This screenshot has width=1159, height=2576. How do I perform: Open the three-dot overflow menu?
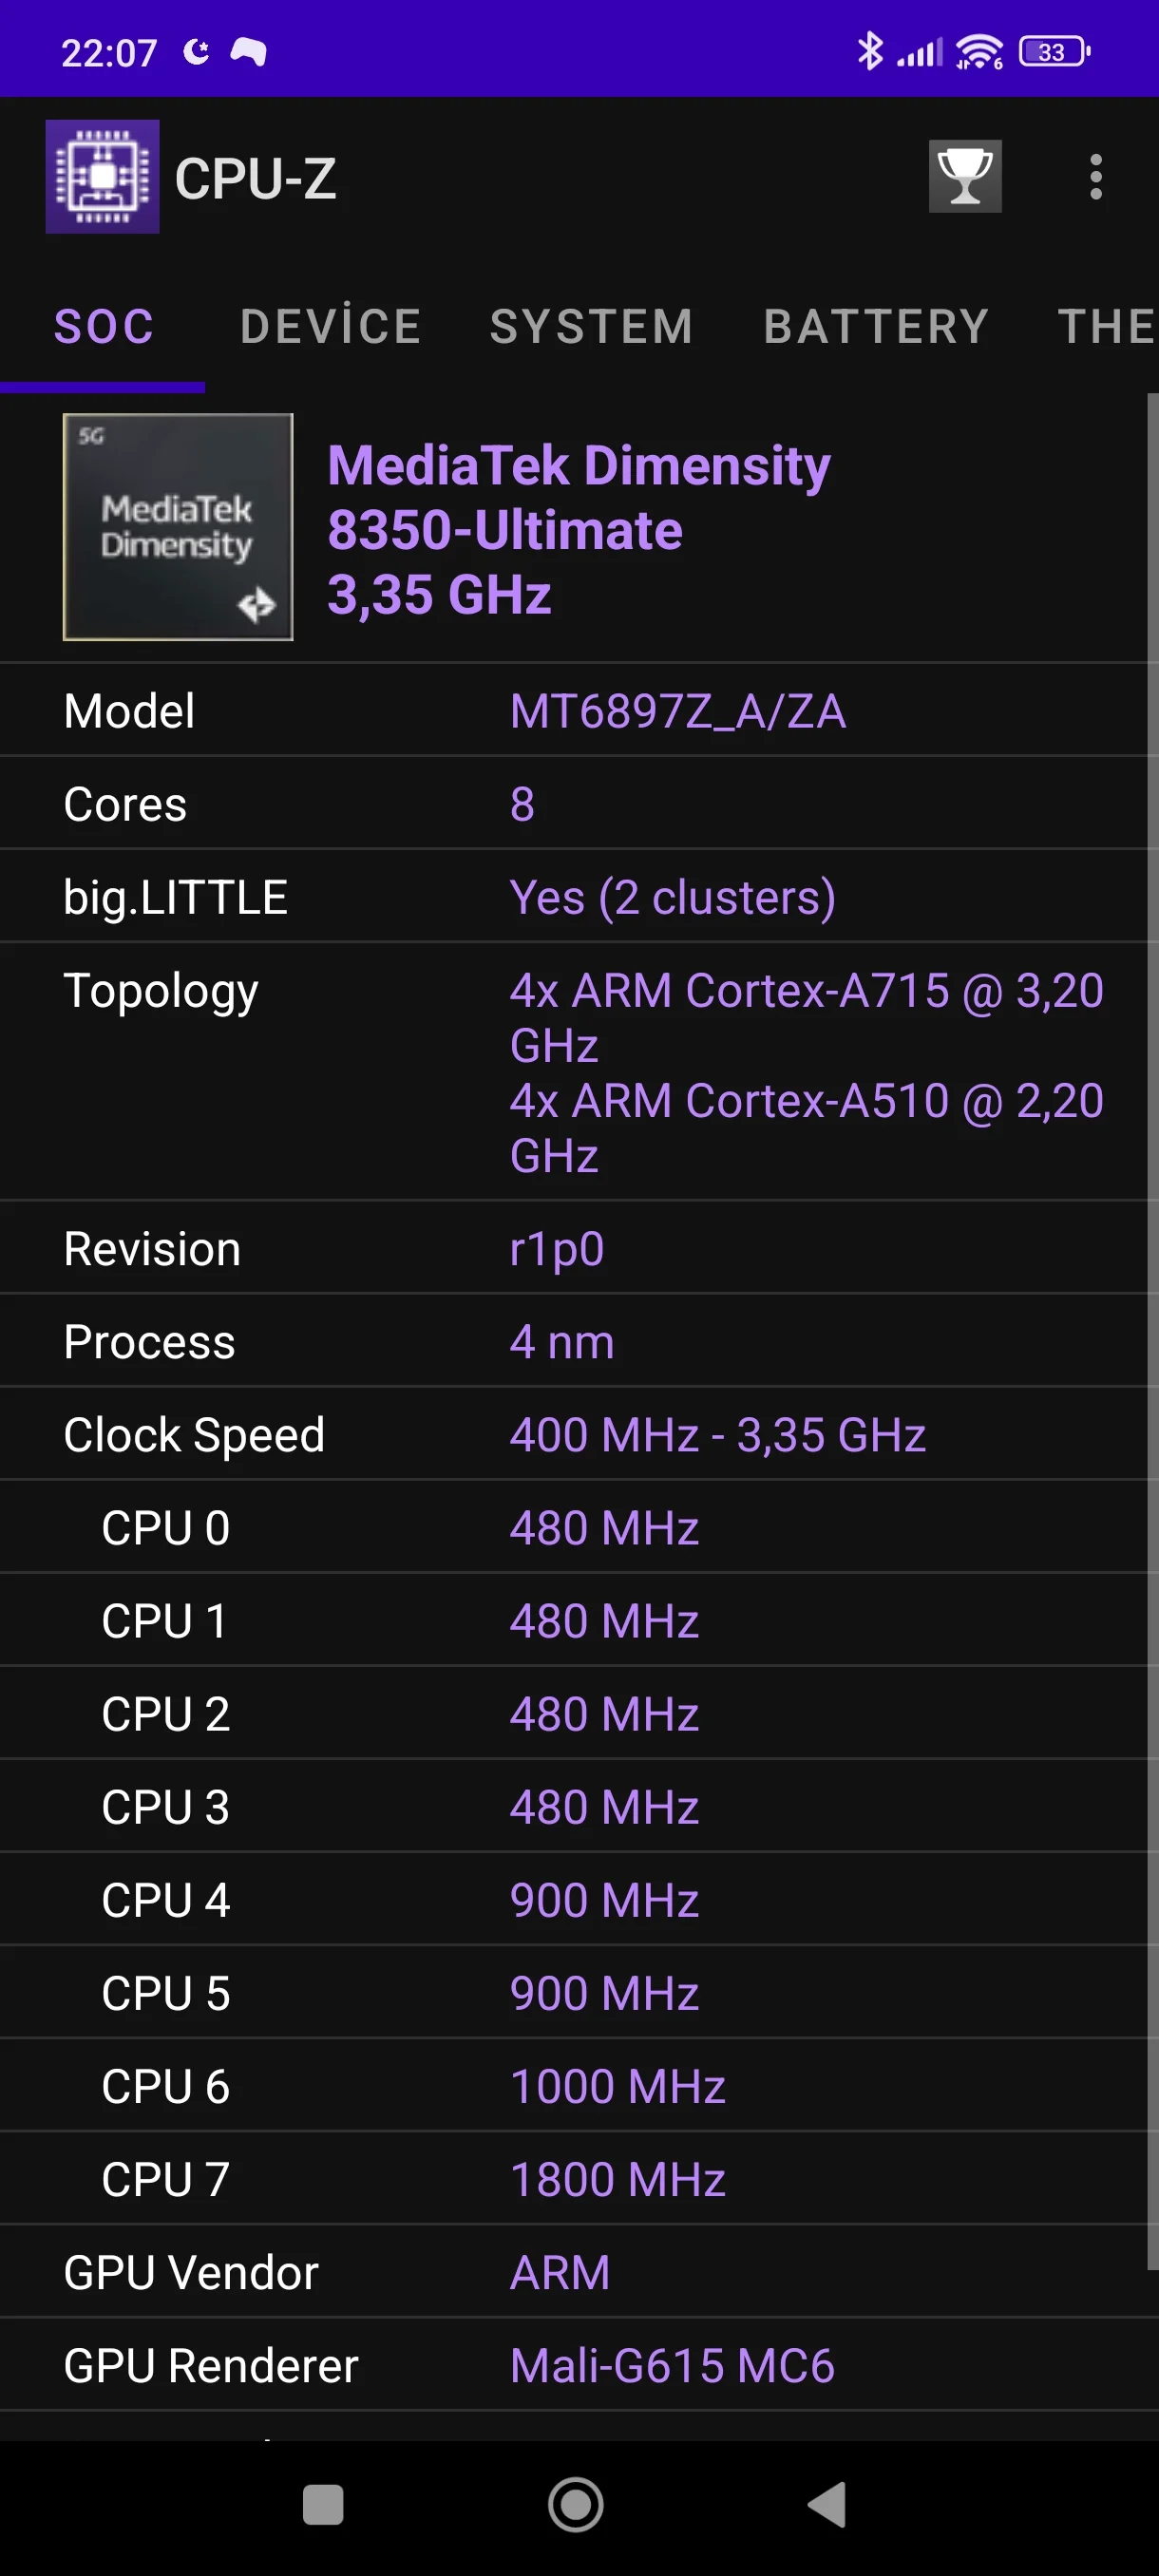[x=1096, y=177]
